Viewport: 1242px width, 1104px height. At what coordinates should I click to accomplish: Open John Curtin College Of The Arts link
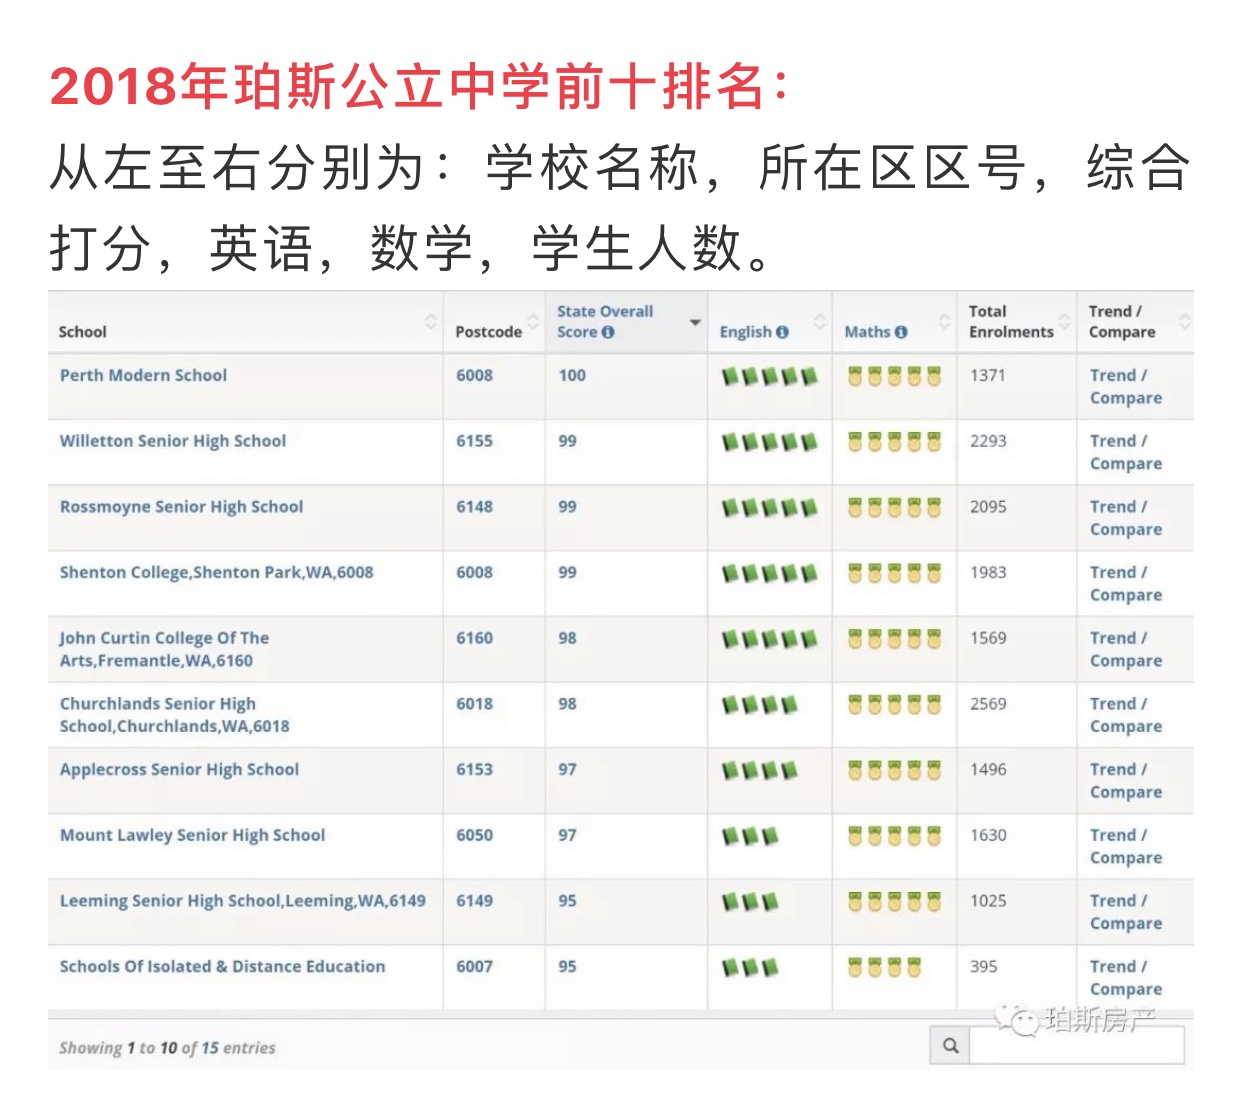click(164, 649)
